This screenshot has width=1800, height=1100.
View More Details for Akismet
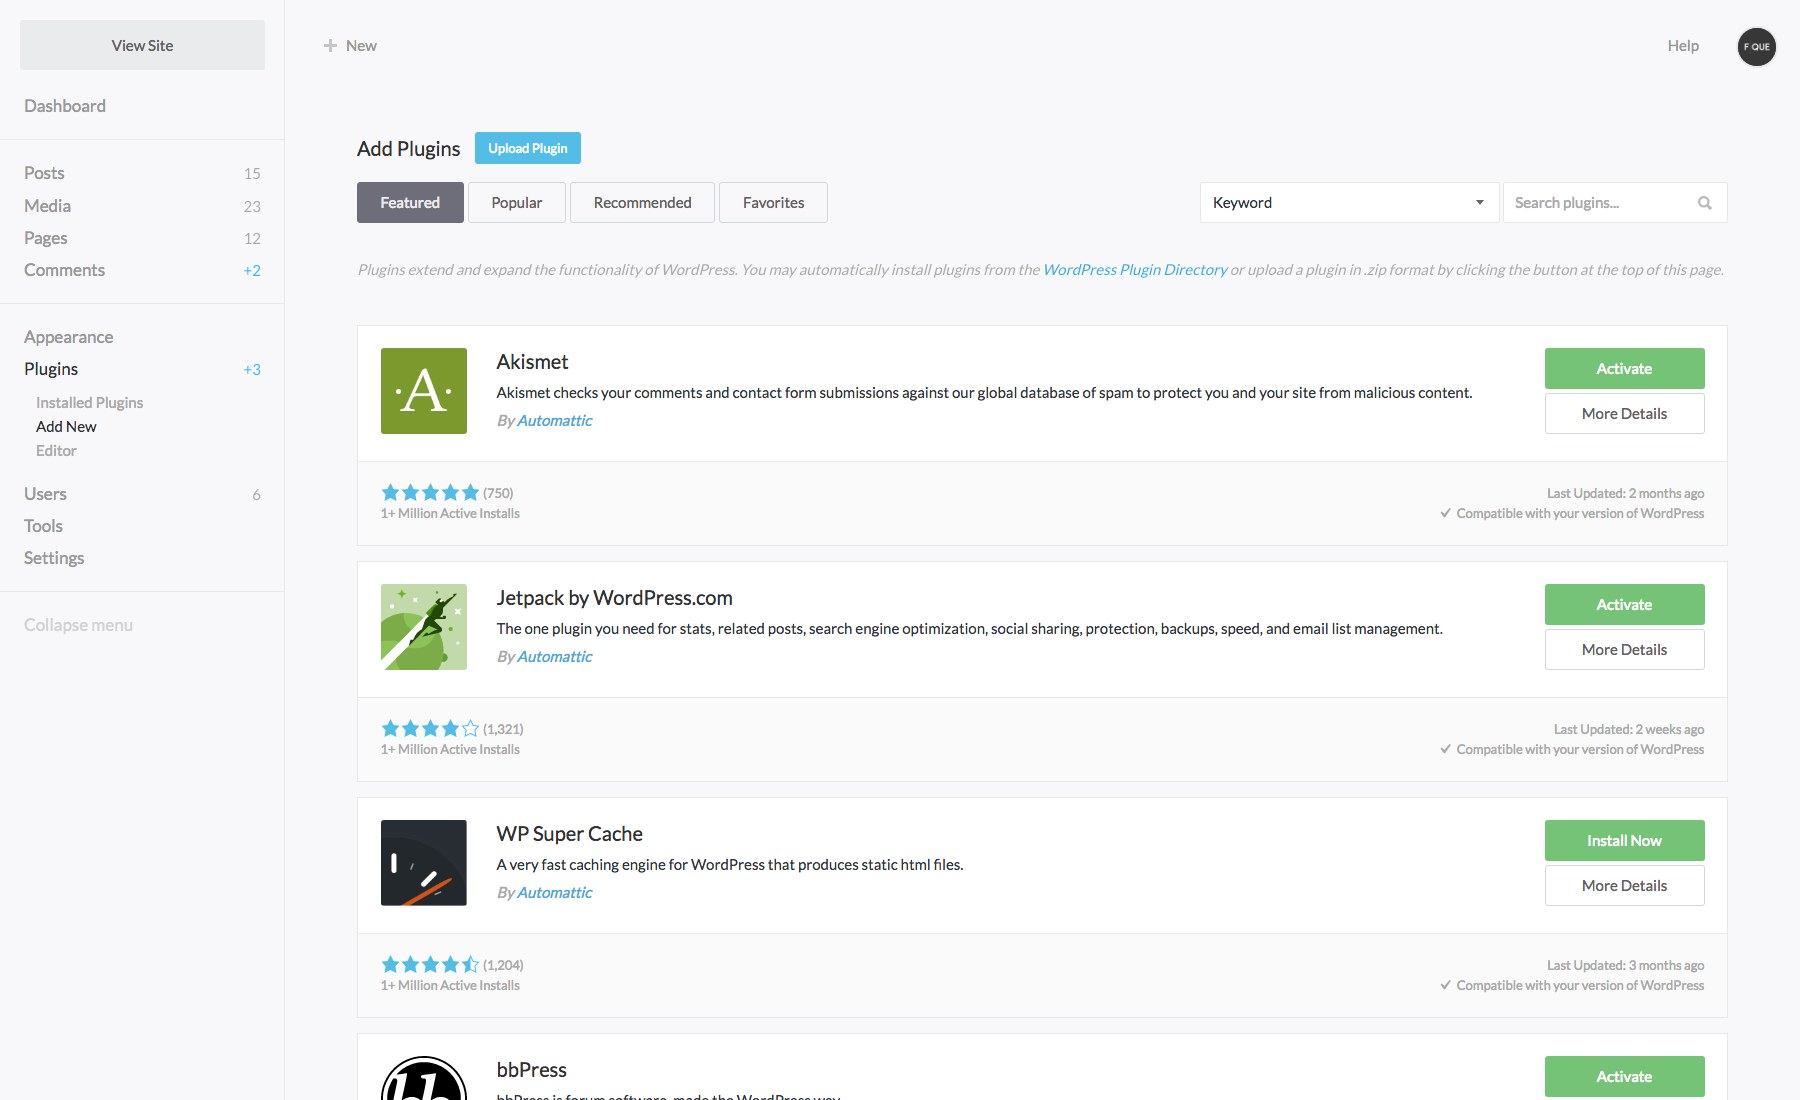pyautogui.click(x=1624, y=414)
